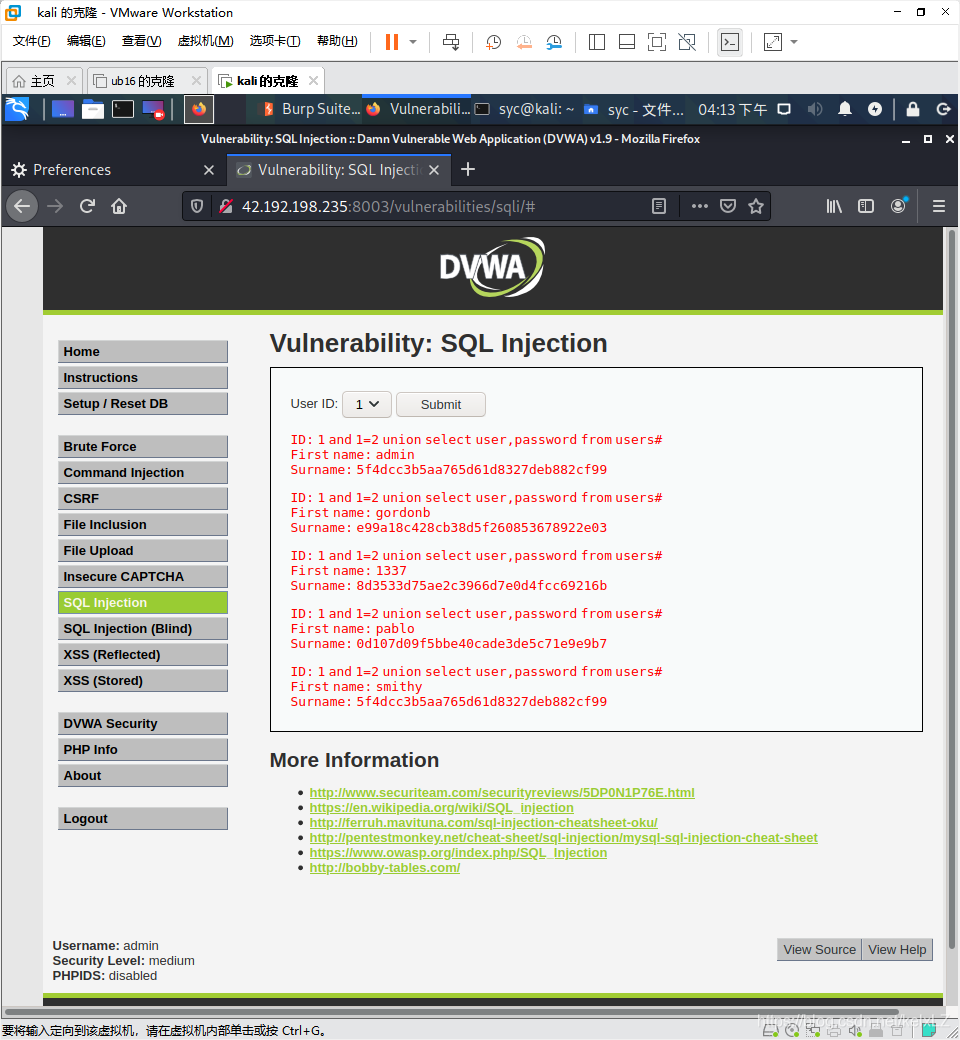The image size is (960, 1040).
Task: Click the Submit button
Action: click(x=441, y=405)
